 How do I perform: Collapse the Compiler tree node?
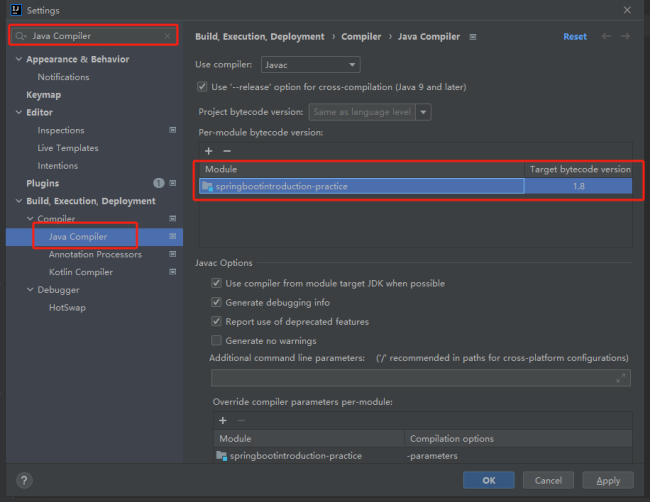click(x=30, y=218)
